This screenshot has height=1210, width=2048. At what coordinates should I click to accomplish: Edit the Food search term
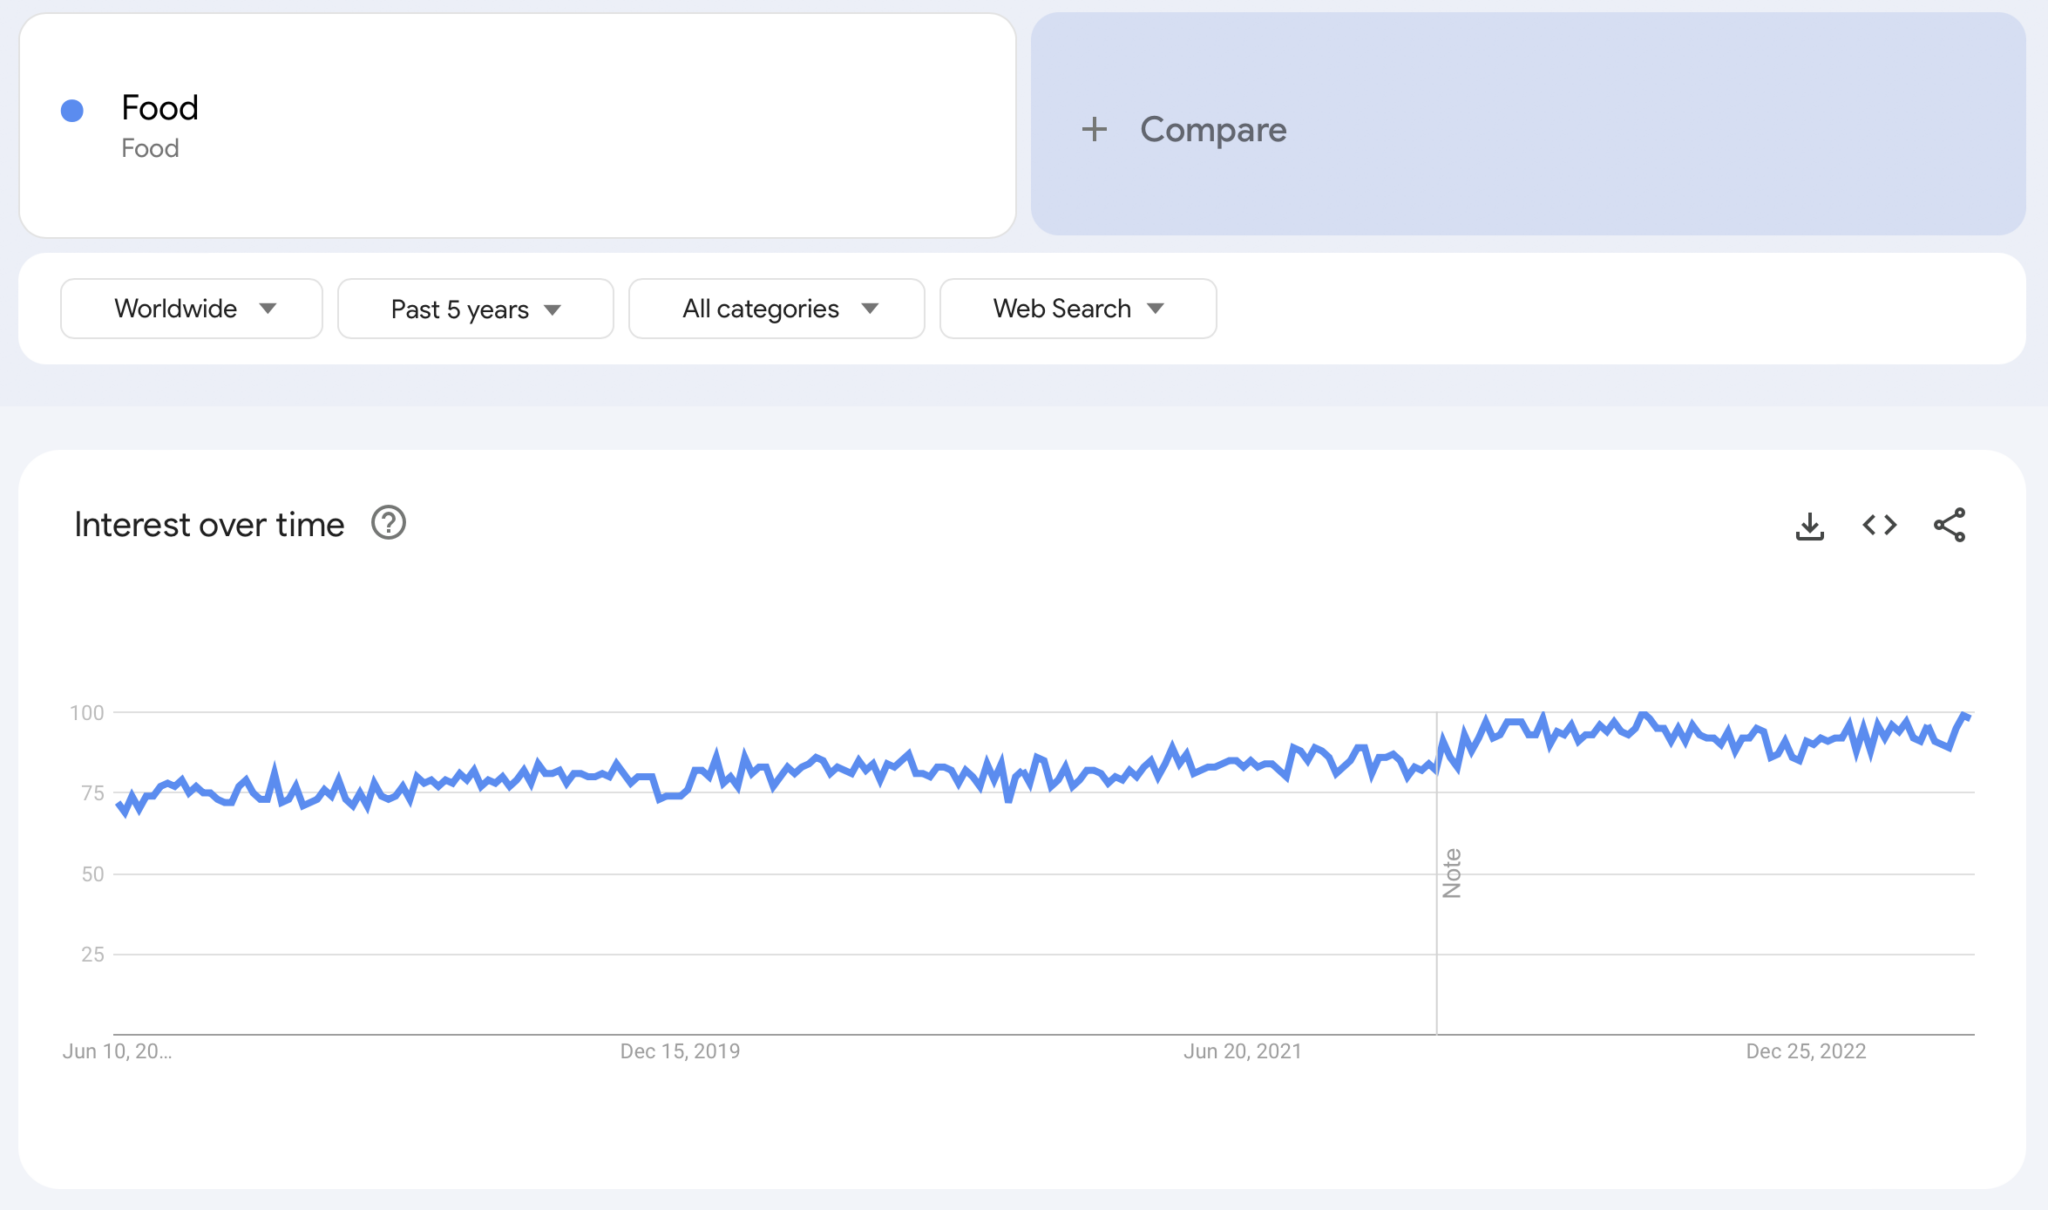[160, 107]
